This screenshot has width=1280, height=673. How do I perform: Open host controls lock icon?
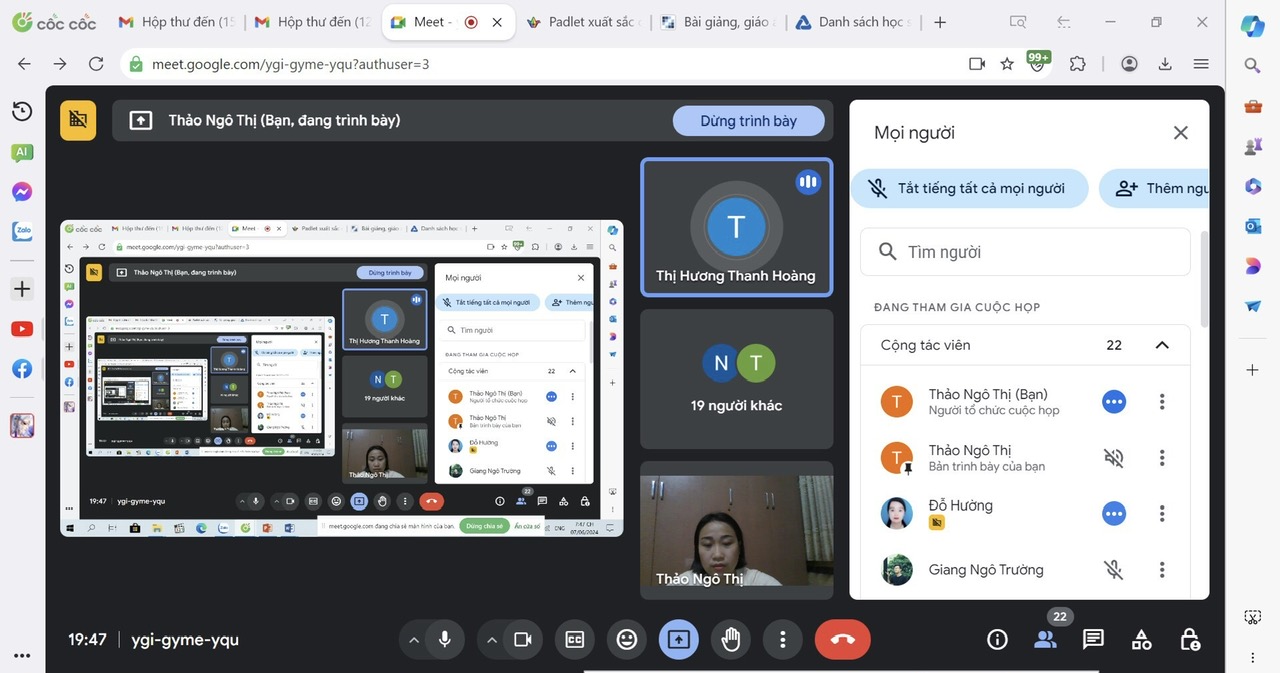[1189, 639]
